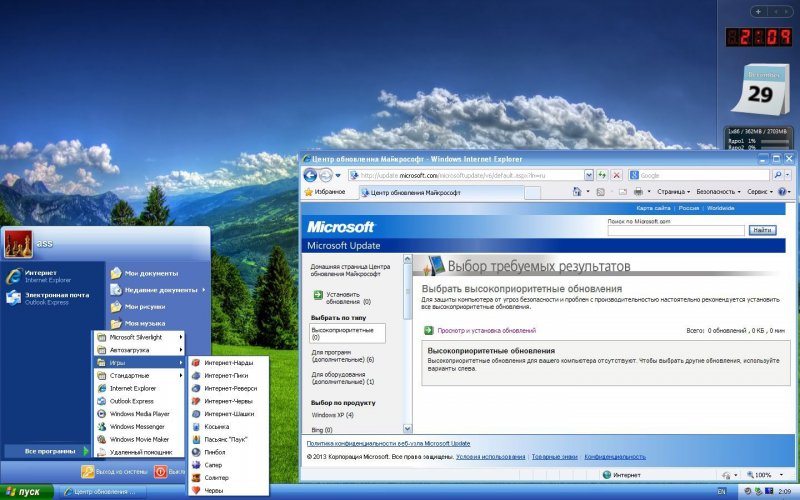Launch Интернет-Пики game
Viewport: 800px width, 500px height.
(229, 376)
